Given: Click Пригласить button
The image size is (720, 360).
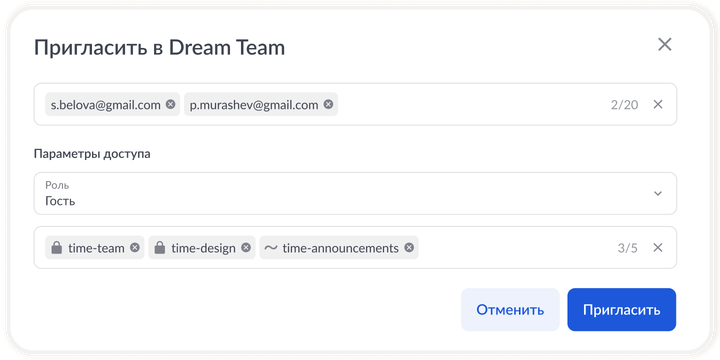Looking at the screenshot, I should pos(622,309).
